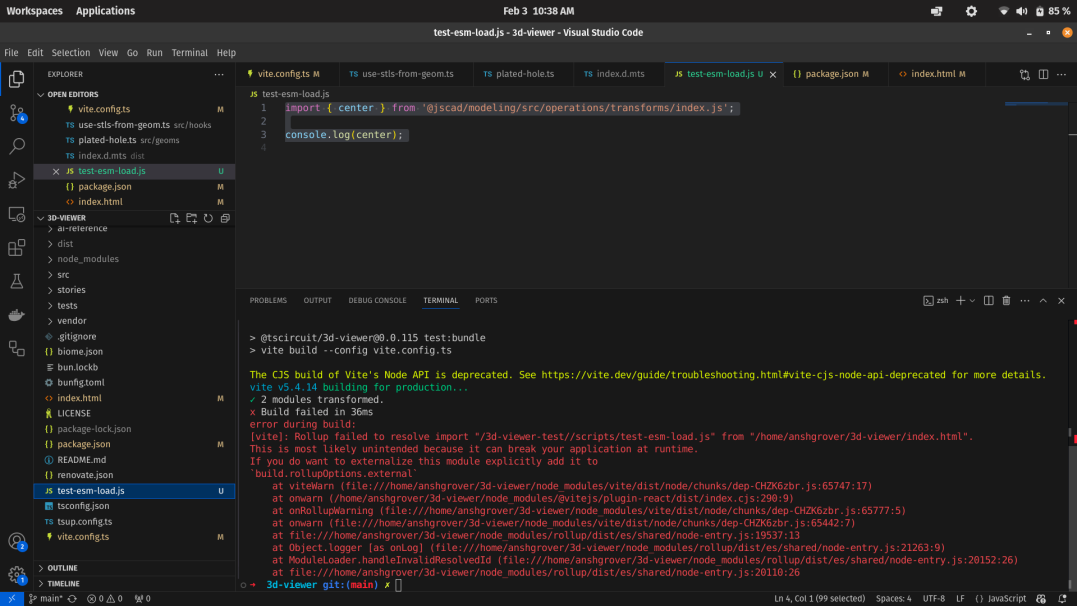This screenshot has width=1077, height=606.
Task: Close test-esm-load.js editor tab
Action: point(773,74)
